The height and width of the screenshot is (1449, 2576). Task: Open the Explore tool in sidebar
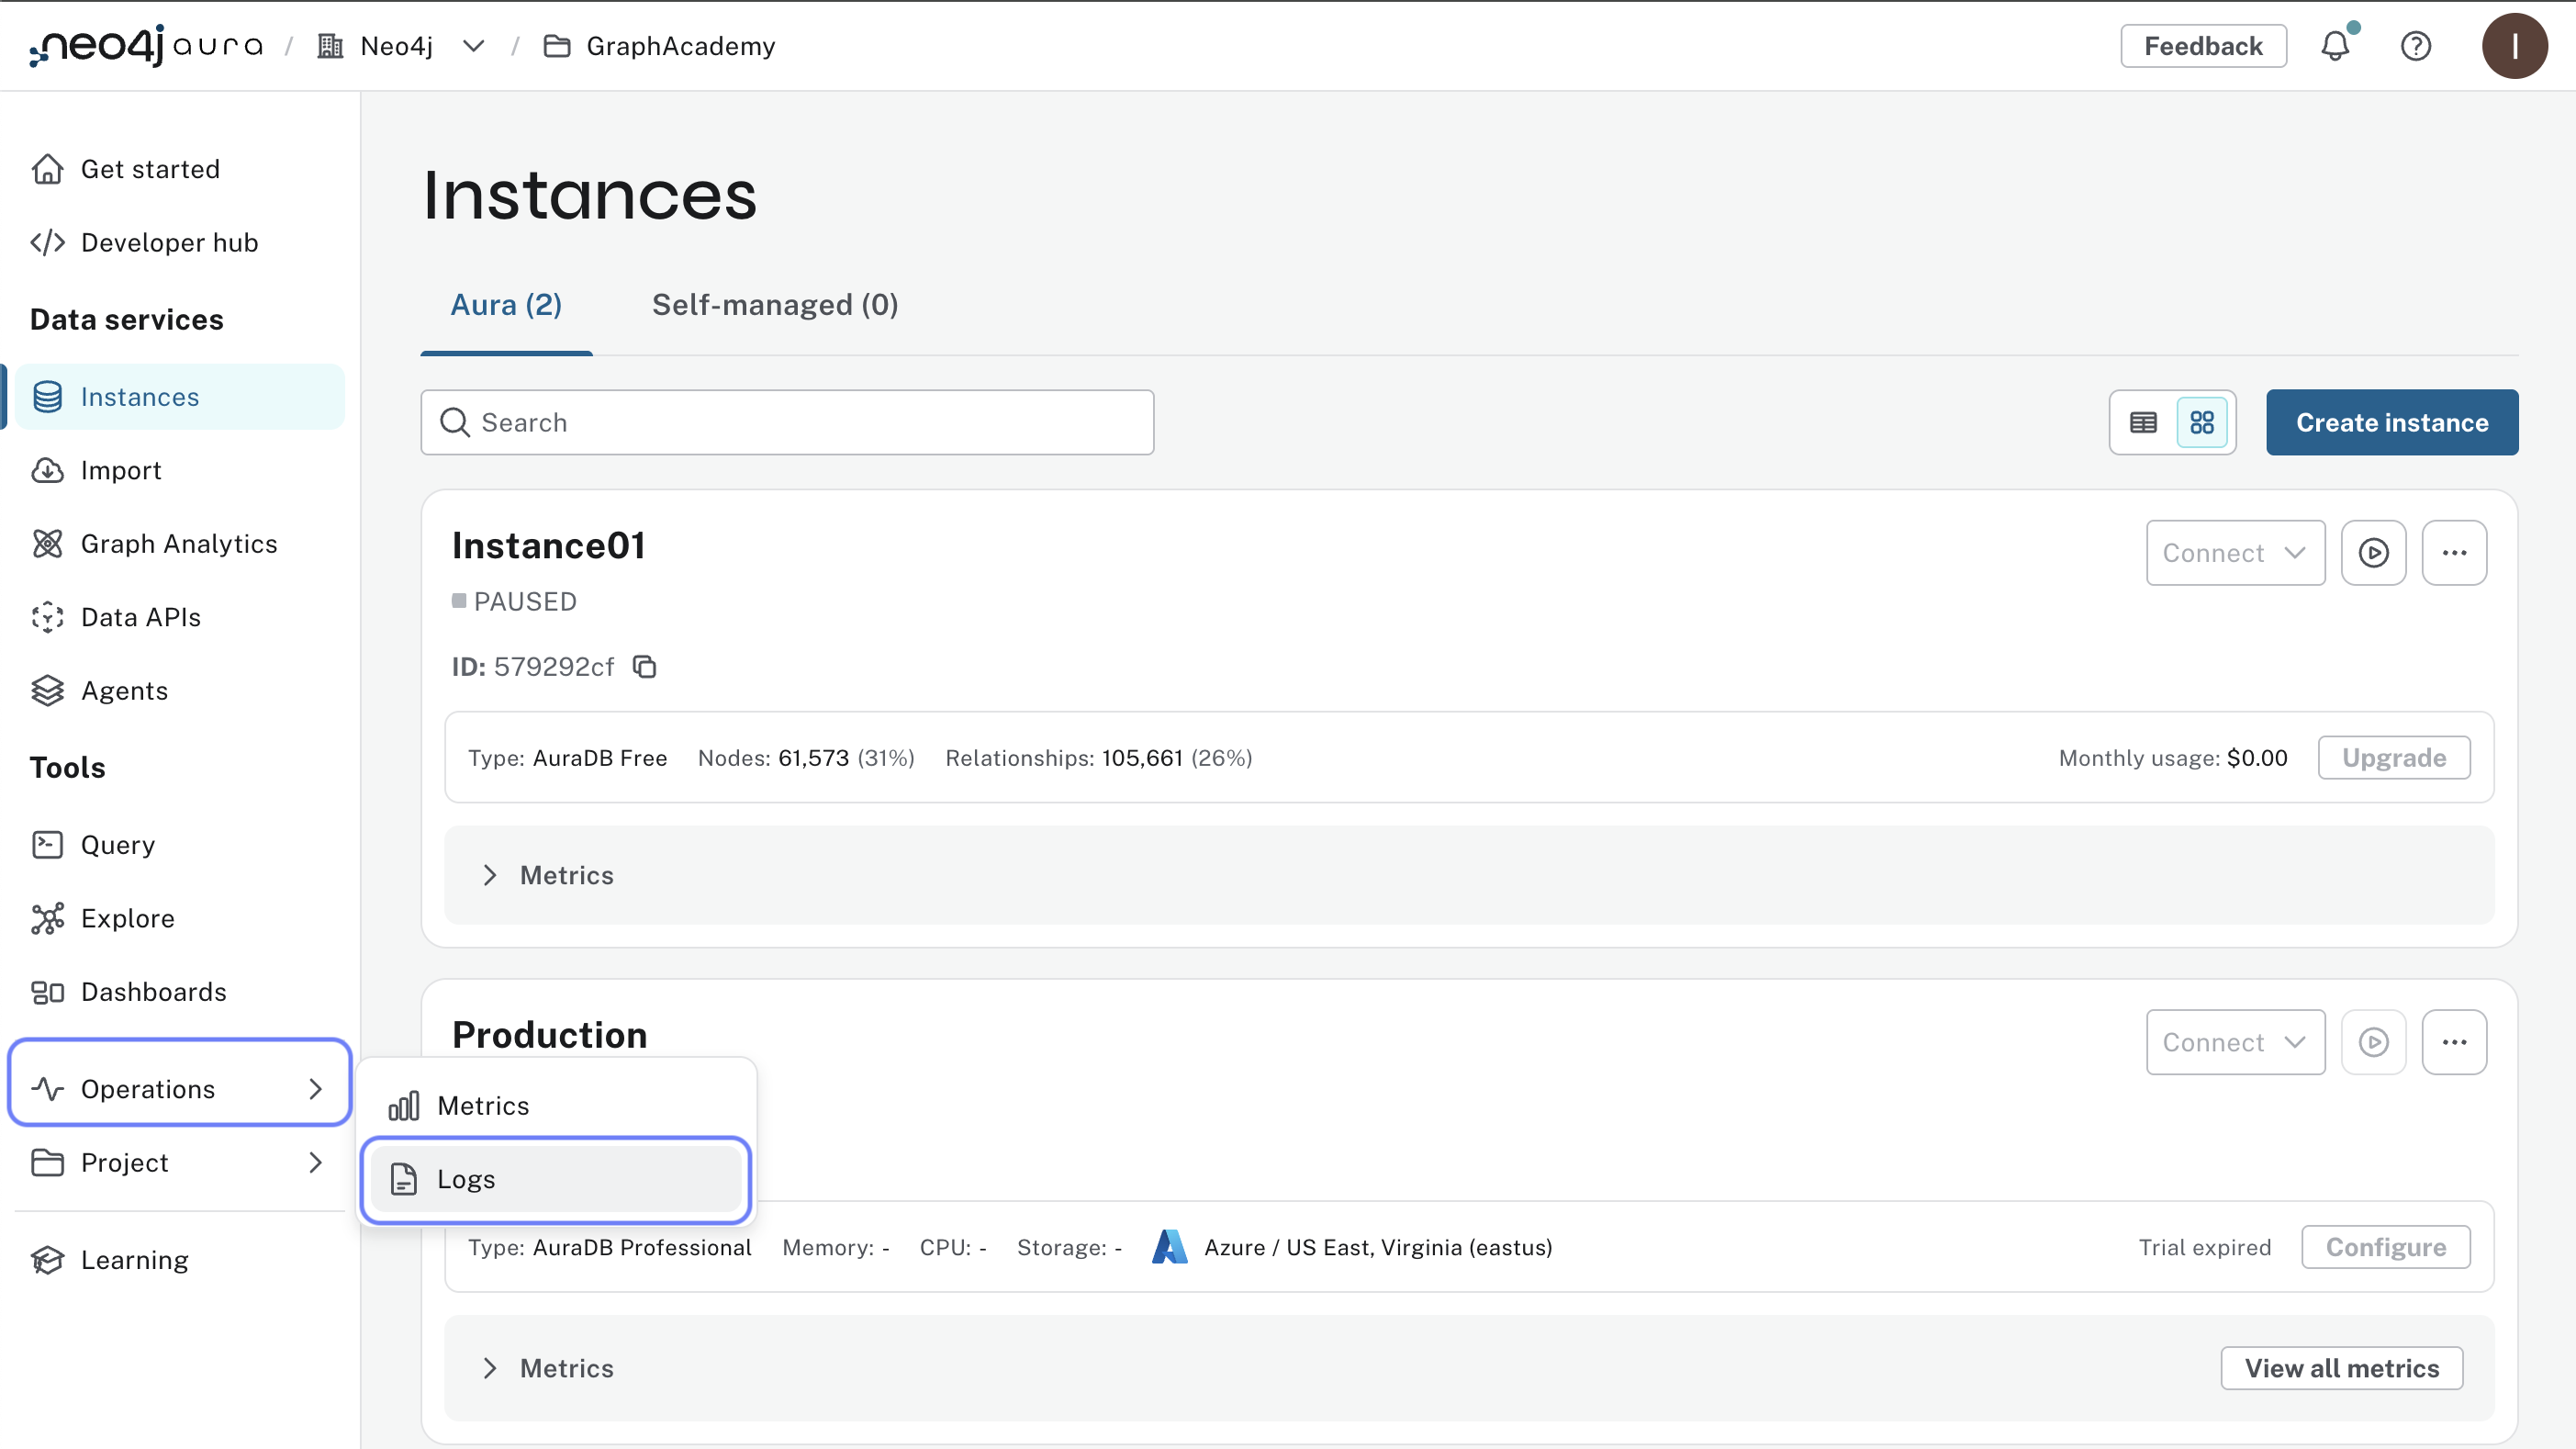point(127,918)
